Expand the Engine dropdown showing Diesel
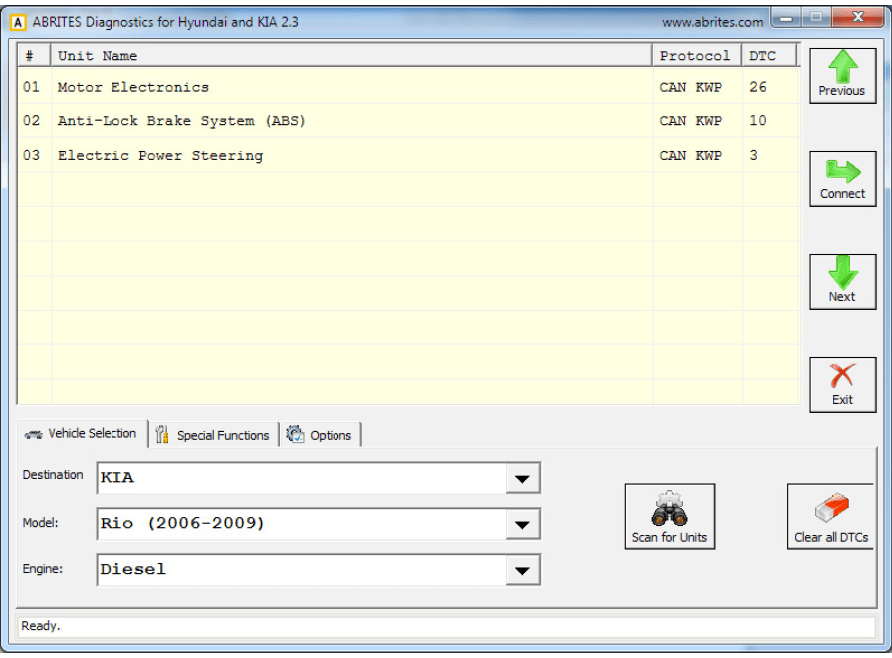892x658 pixels. 521,570
